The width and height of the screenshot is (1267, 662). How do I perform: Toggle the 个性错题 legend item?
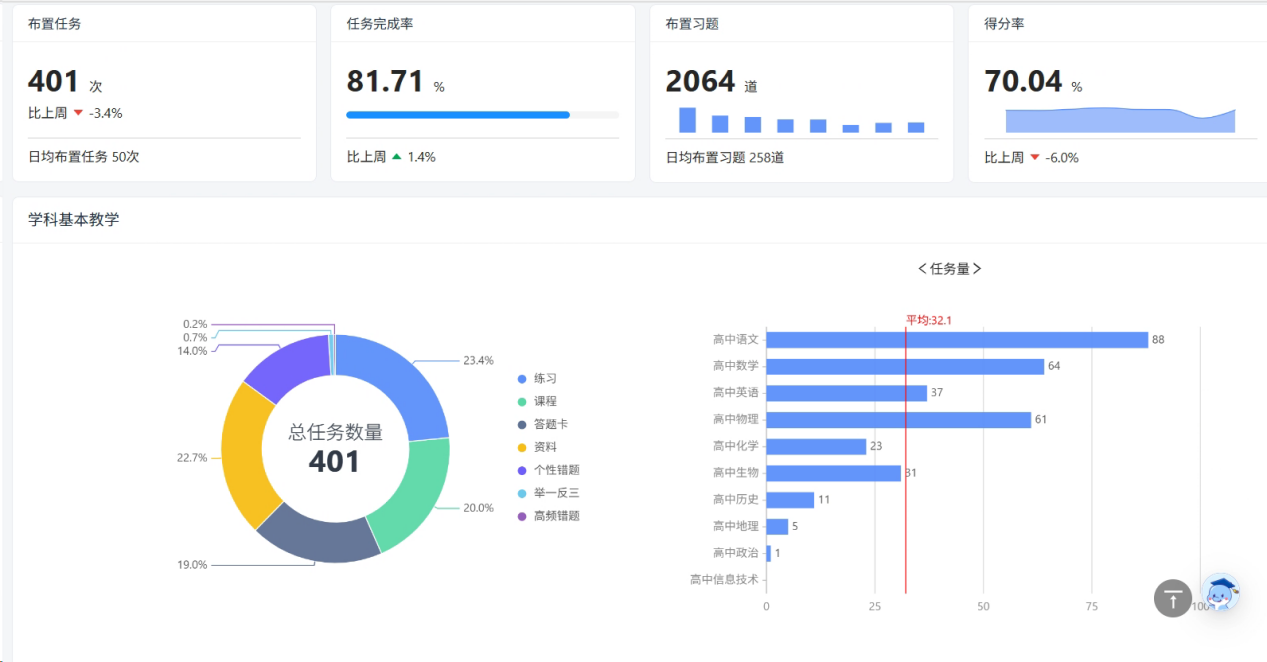[x=548, y=470]
